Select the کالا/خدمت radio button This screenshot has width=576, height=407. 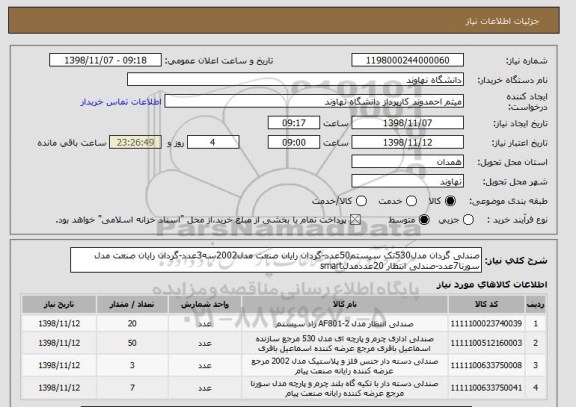point(361,201)
